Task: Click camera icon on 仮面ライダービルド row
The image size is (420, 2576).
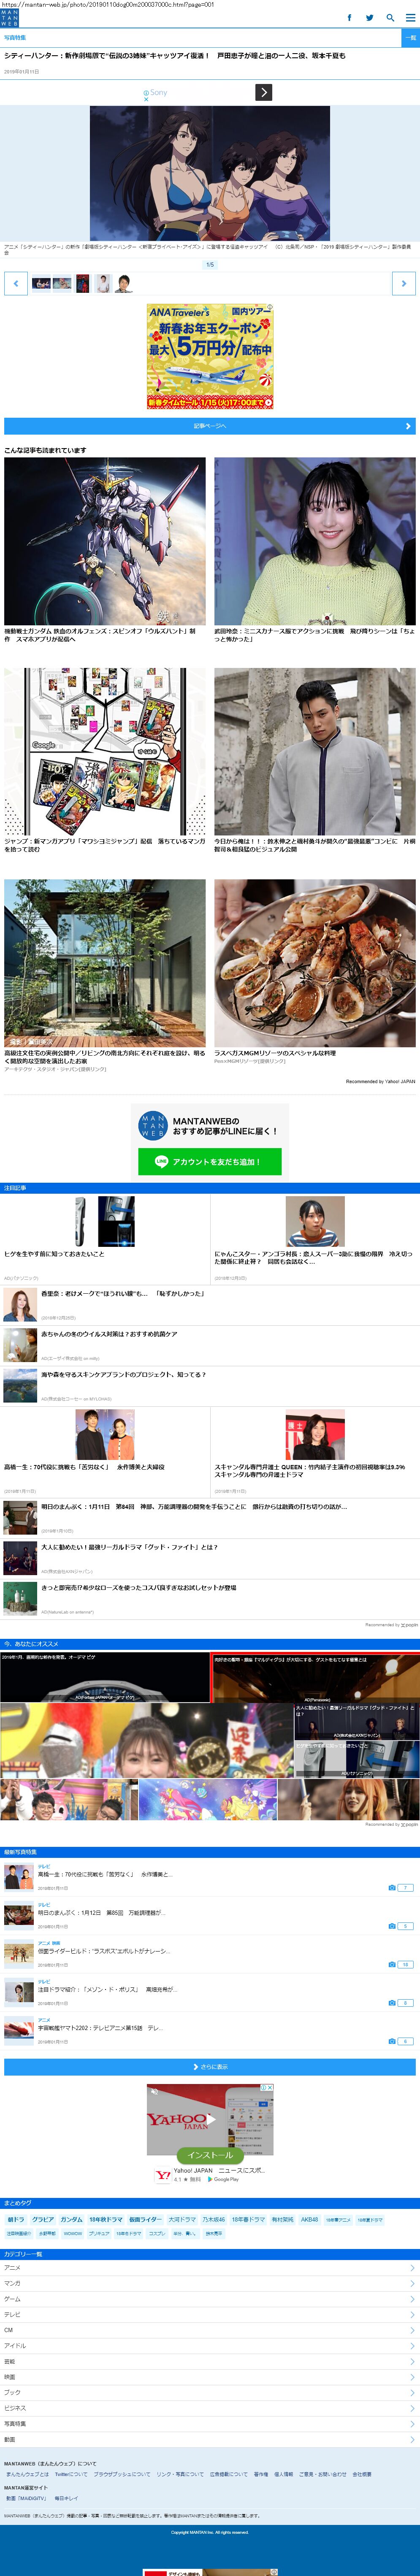Action: 392,1965
